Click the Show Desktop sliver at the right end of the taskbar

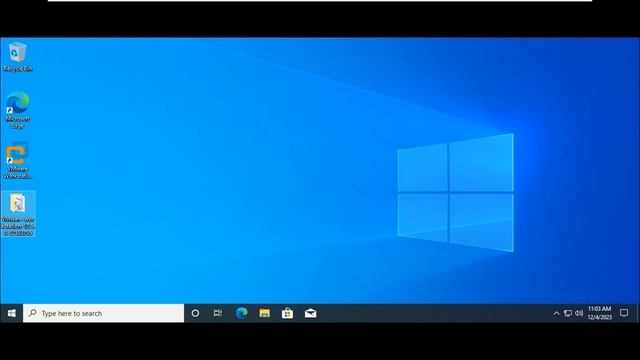(638, 313)
